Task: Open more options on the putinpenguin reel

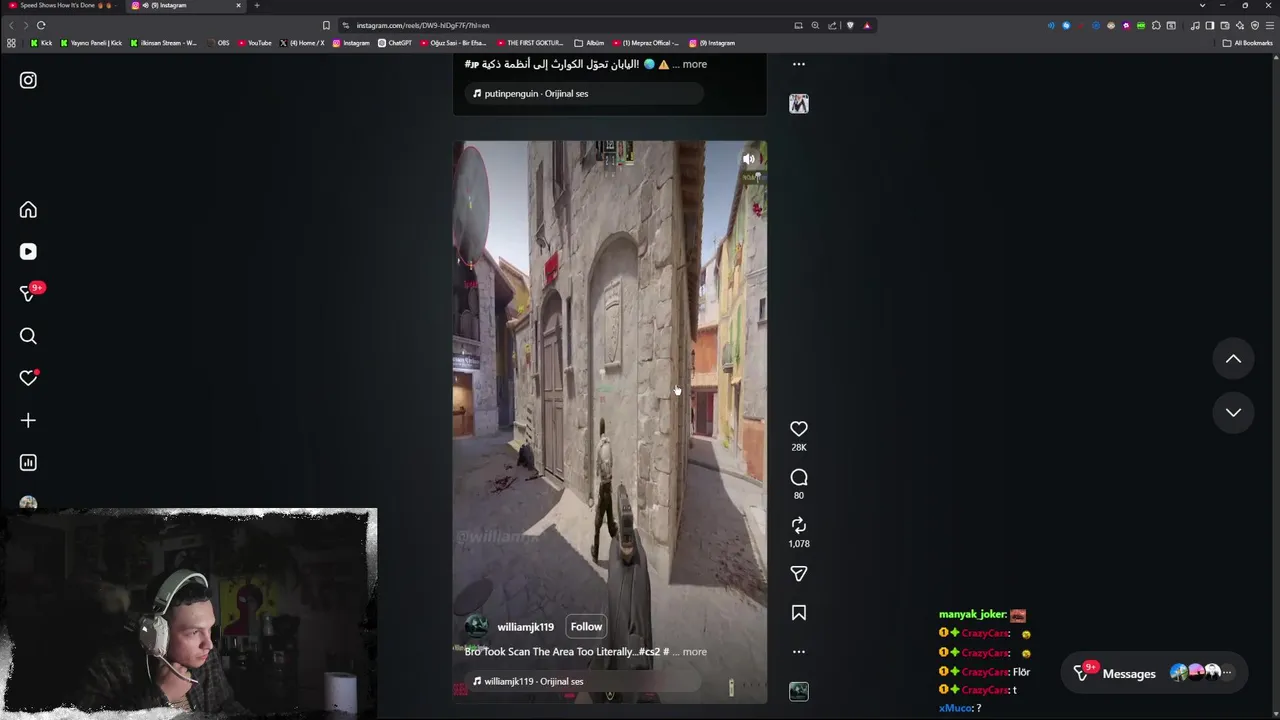Action: pyautogui.click(x=798, y=64)
